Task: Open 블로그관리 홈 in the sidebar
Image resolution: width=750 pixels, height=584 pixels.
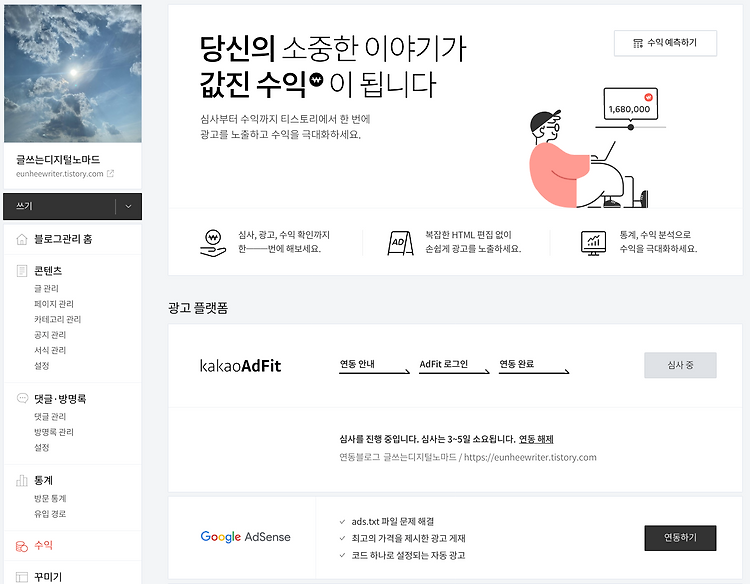Action: click(x=63, y=239)
